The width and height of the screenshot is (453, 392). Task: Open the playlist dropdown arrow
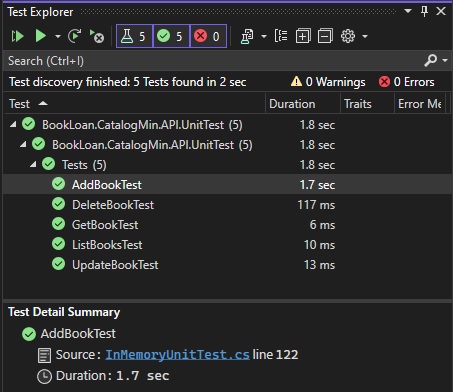[x=264, y=36]
